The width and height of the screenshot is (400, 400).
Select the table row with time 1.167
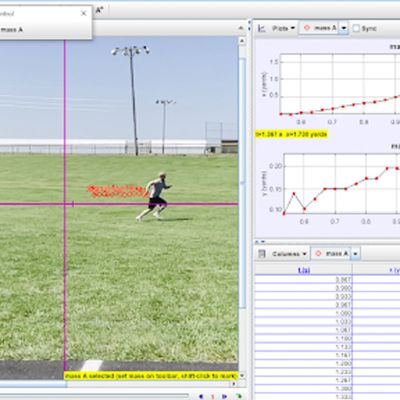328,355
